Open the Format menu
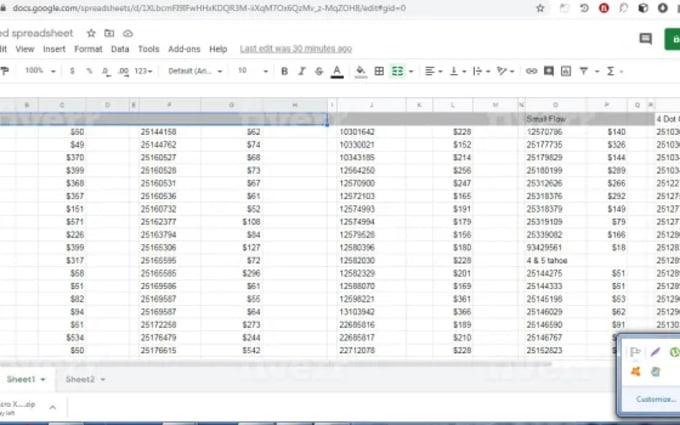Viewport: 680px width, 425px height. click(88, 49)
